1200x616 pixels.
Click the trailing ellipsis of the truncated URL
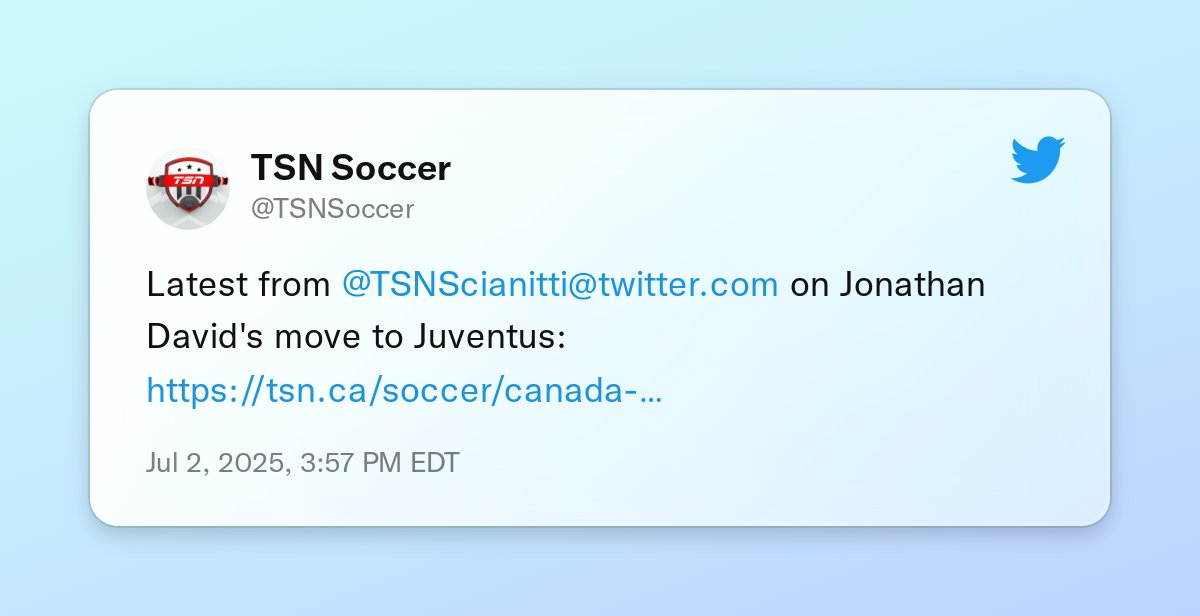coord(650,394)
